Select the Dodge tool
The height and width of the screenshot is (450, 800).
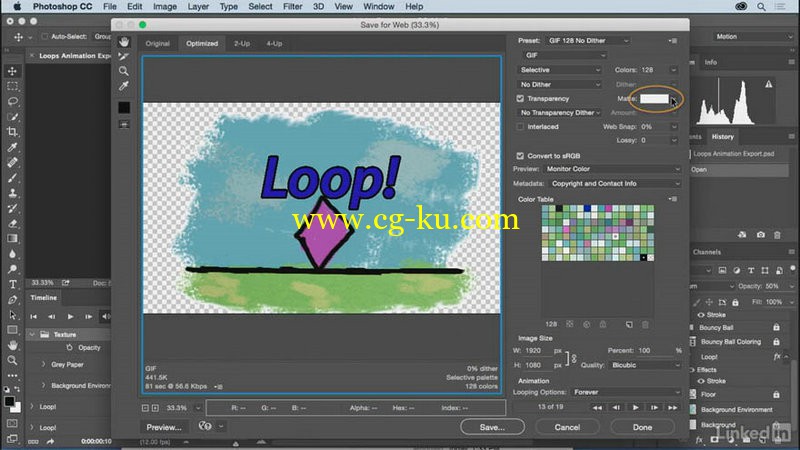(x=13, y=269)
